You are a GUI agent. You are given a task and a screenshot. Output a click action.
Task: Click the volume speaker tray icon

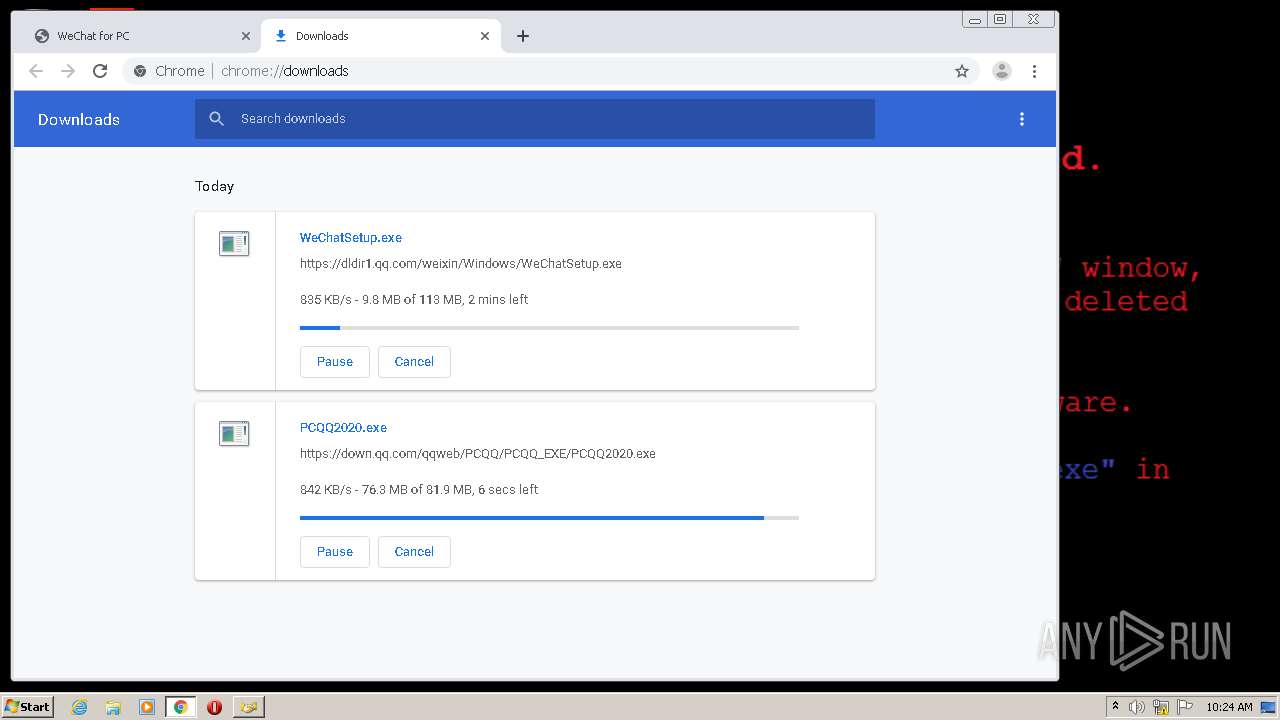point(1137,707)
